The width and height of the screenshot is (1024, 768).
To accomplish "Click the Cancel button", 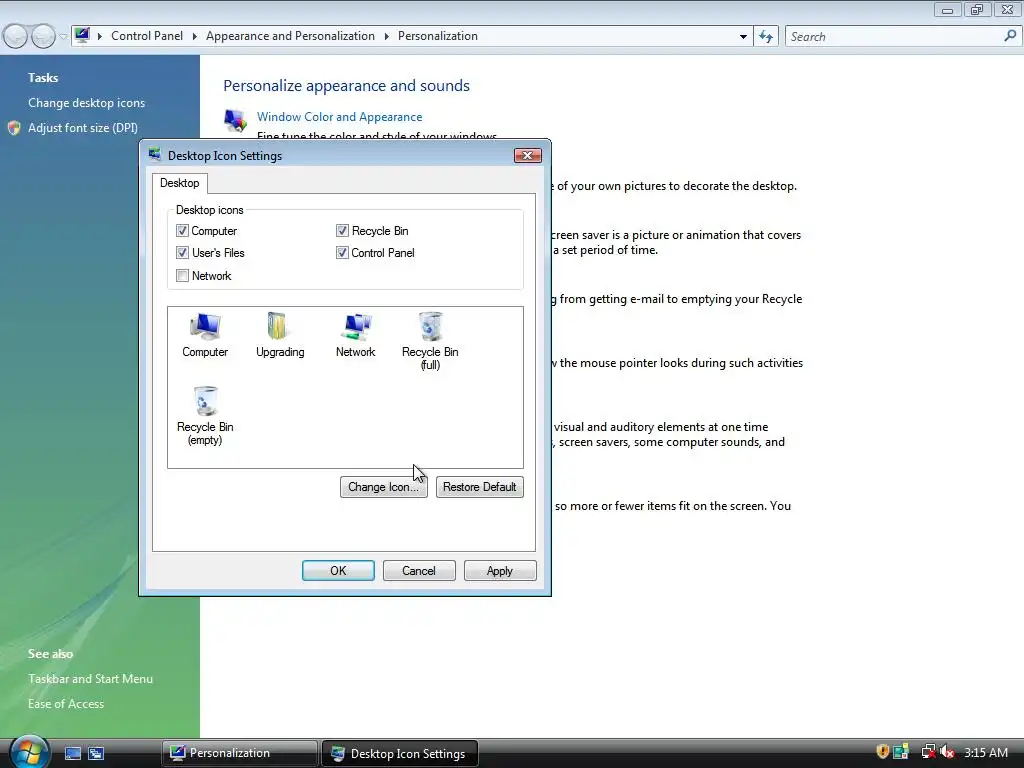I will pyautogui.click(x=419, y=571).
